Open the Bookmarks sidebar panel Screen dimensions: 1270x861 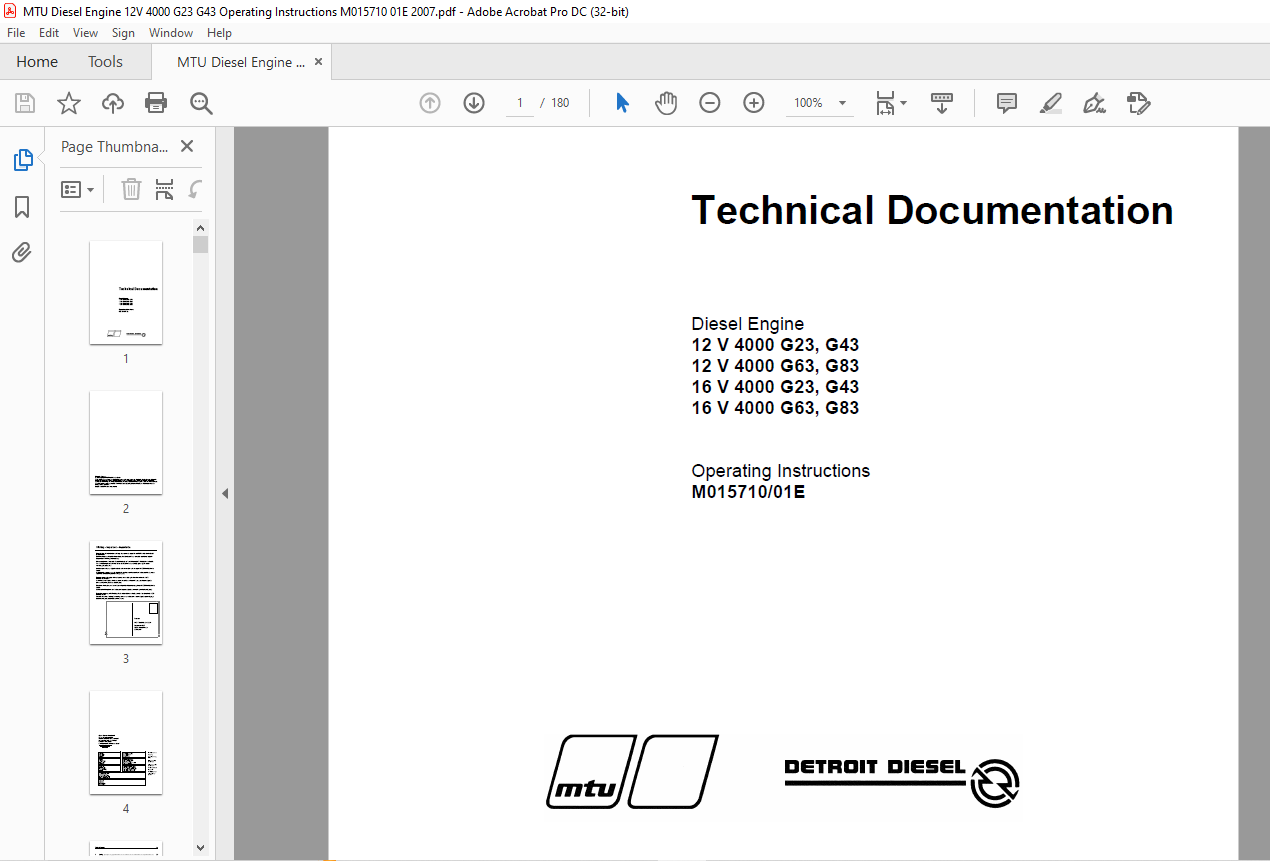[22, 207]
